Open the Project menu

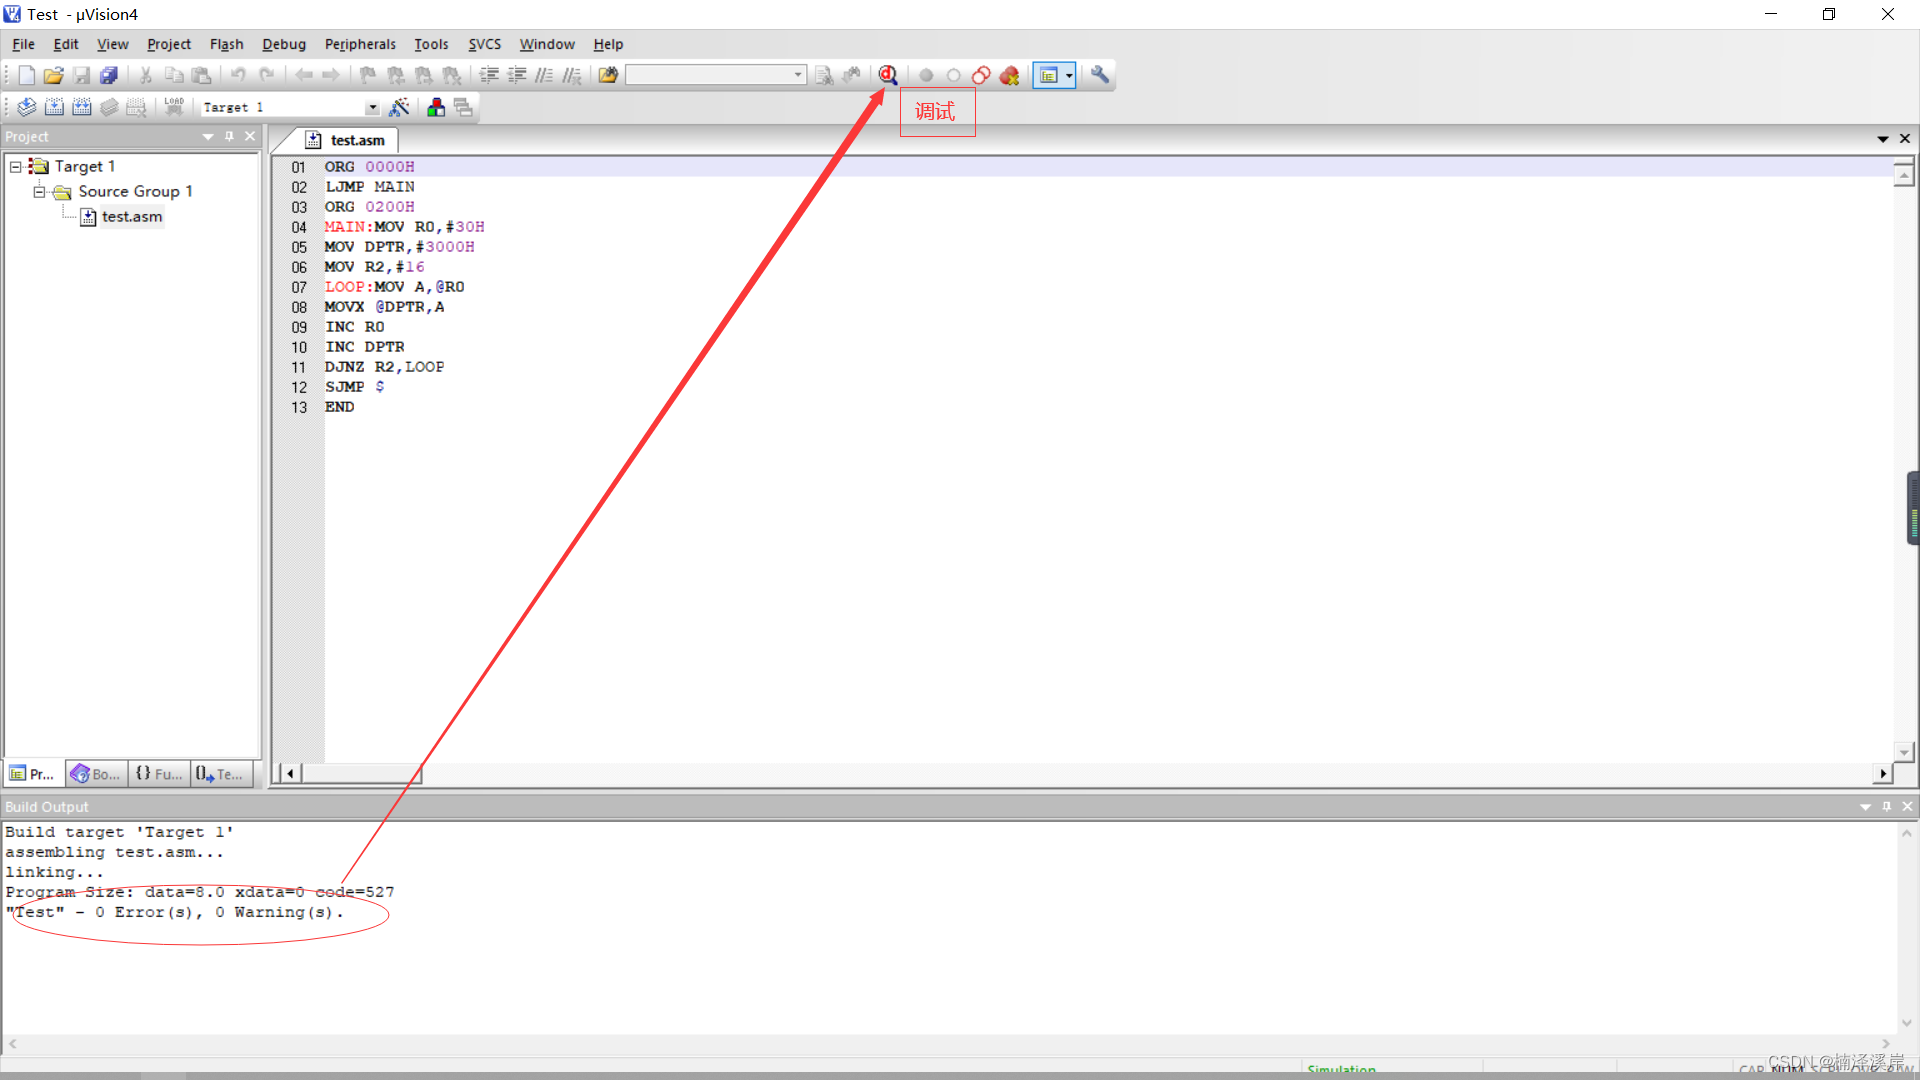pyautogui.click(x=169, y=44)
